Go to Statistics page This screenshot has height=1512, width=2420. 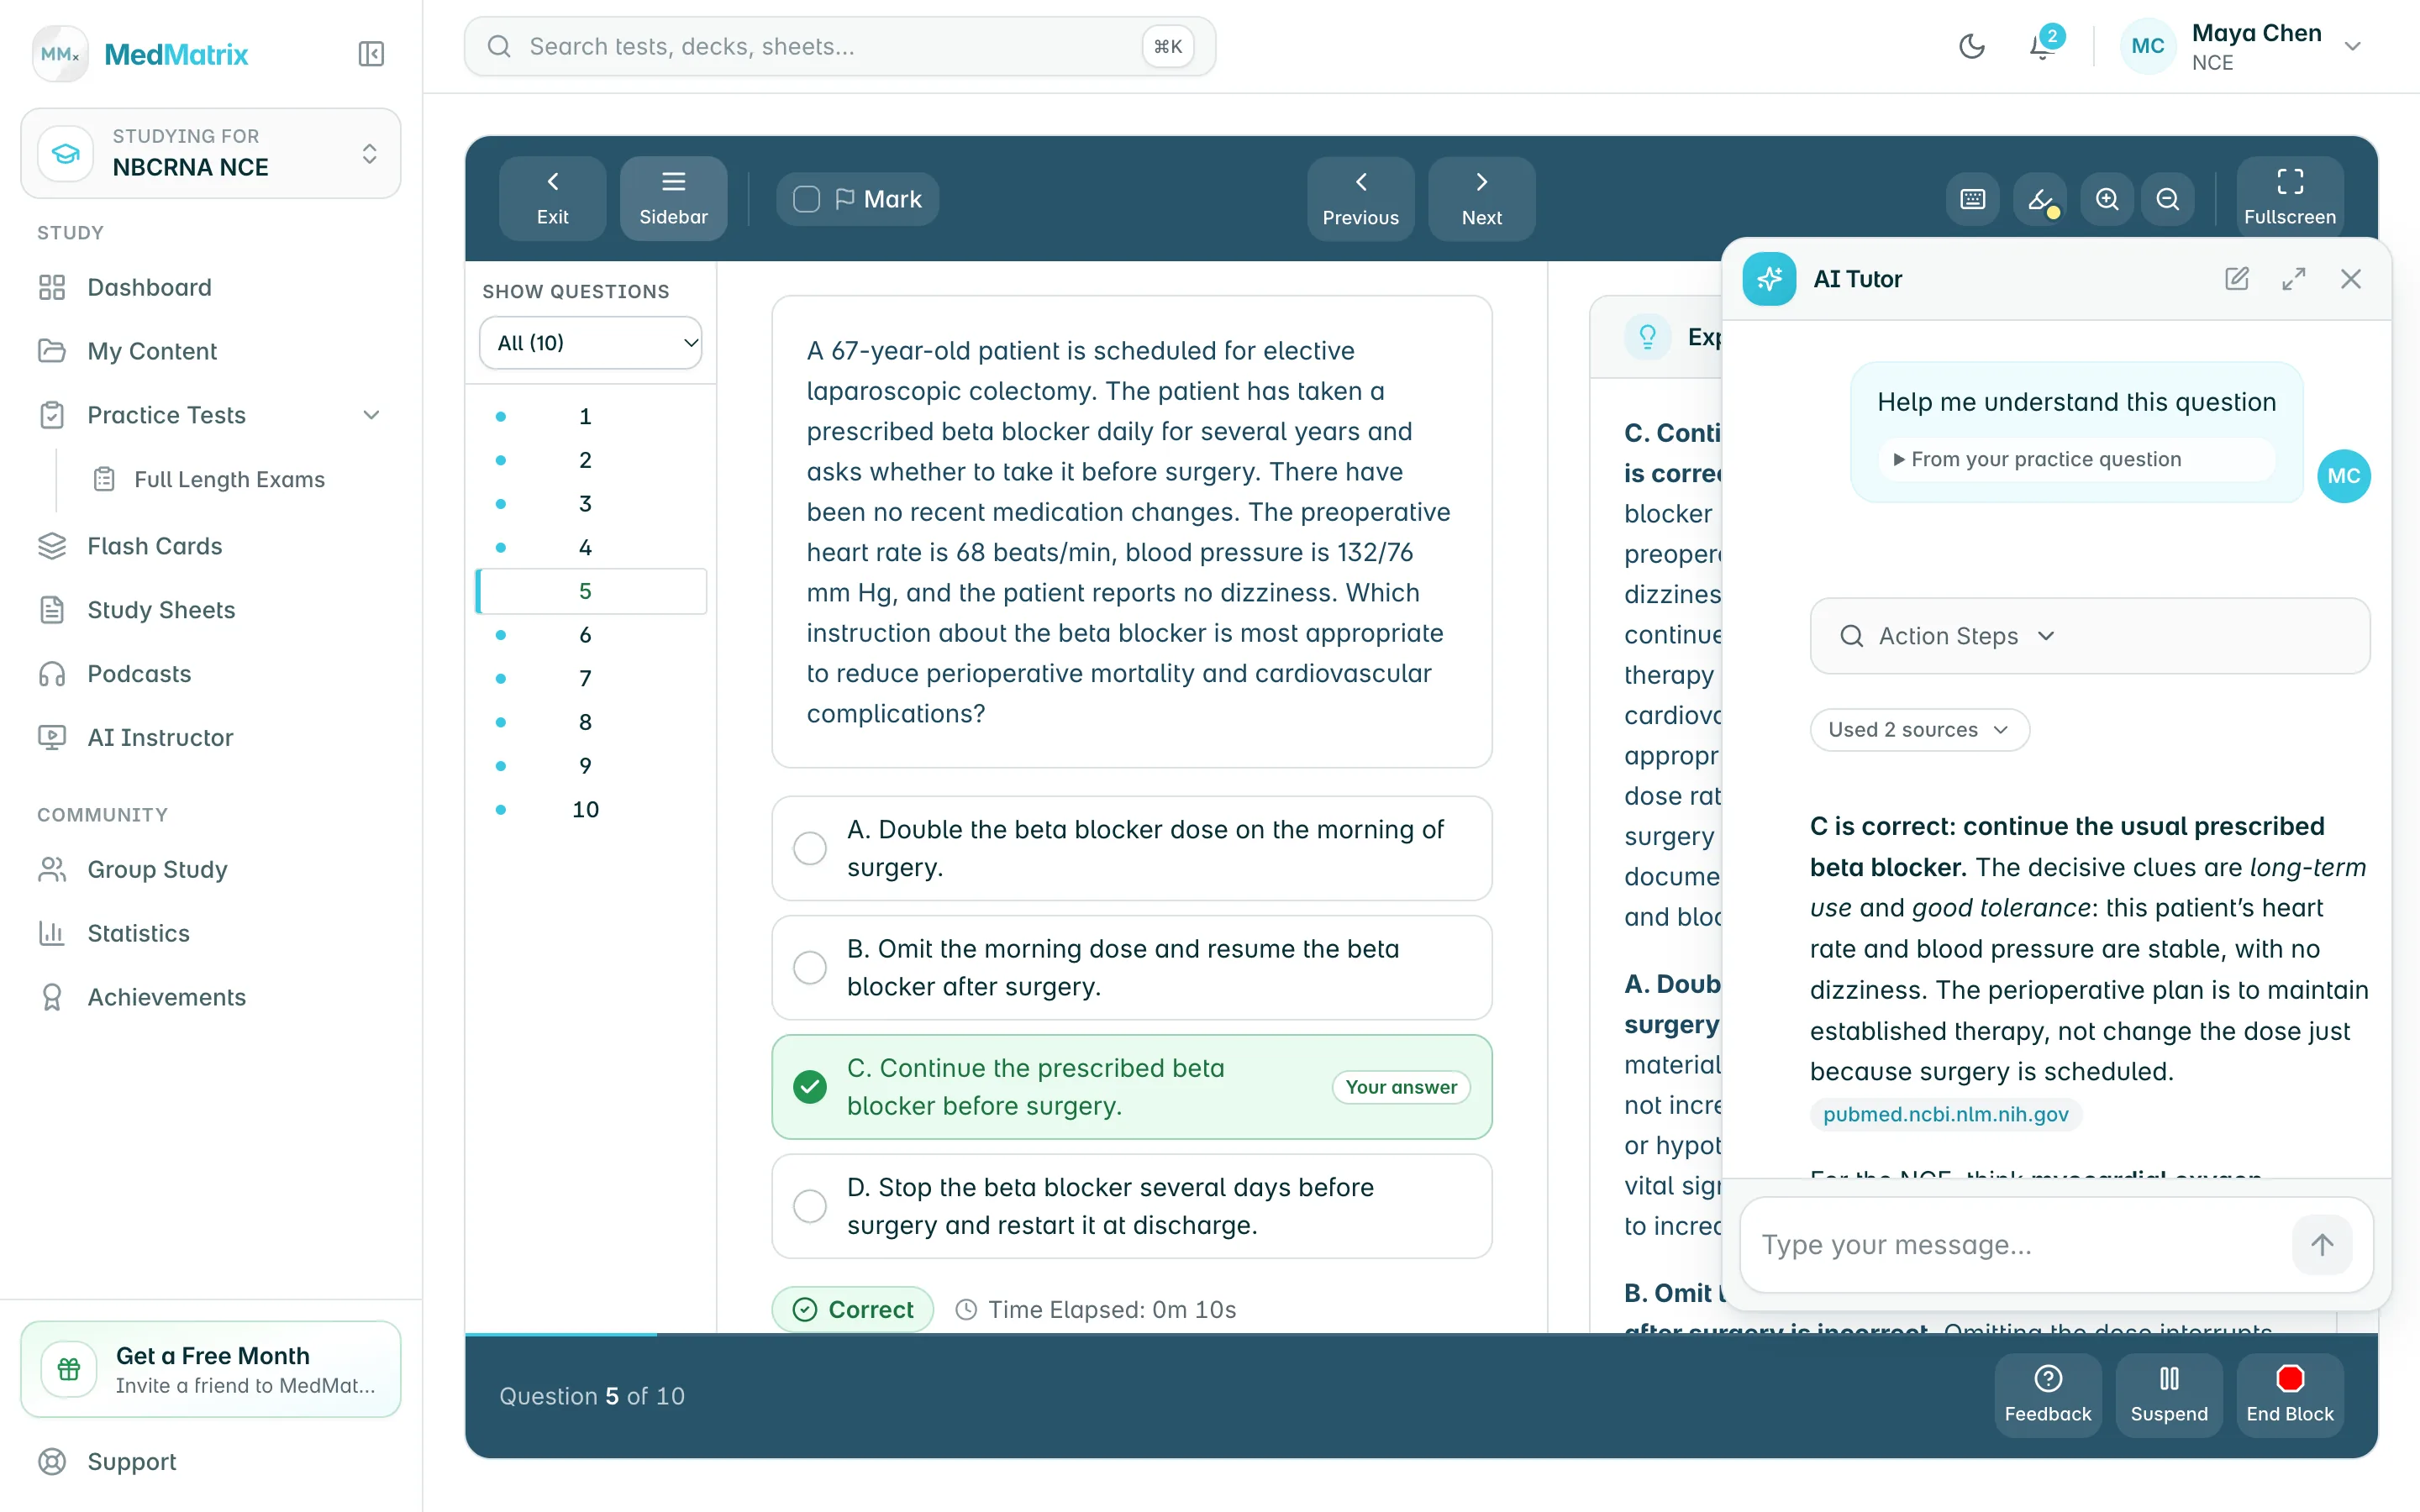(x=138, y=933)
